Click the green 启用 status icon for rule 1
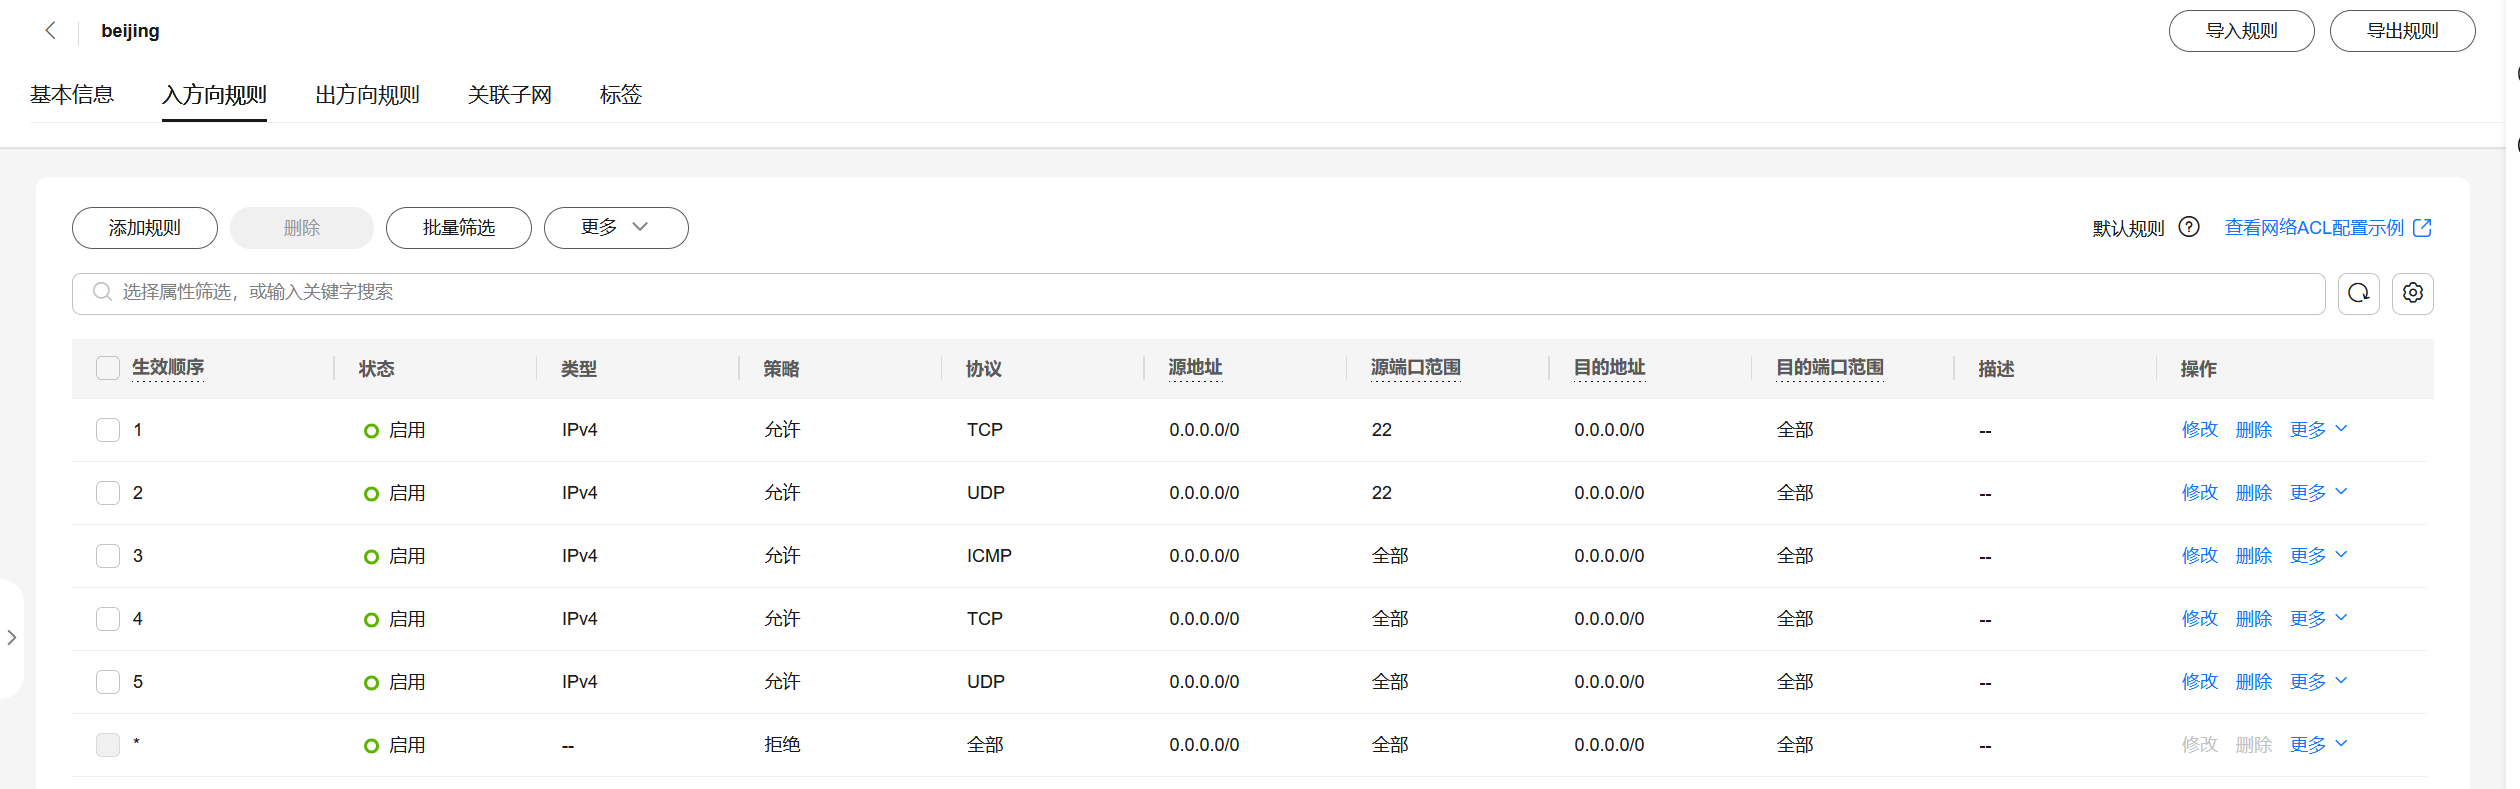Screen dimensions: 2520x789 [x=371, y=431]
